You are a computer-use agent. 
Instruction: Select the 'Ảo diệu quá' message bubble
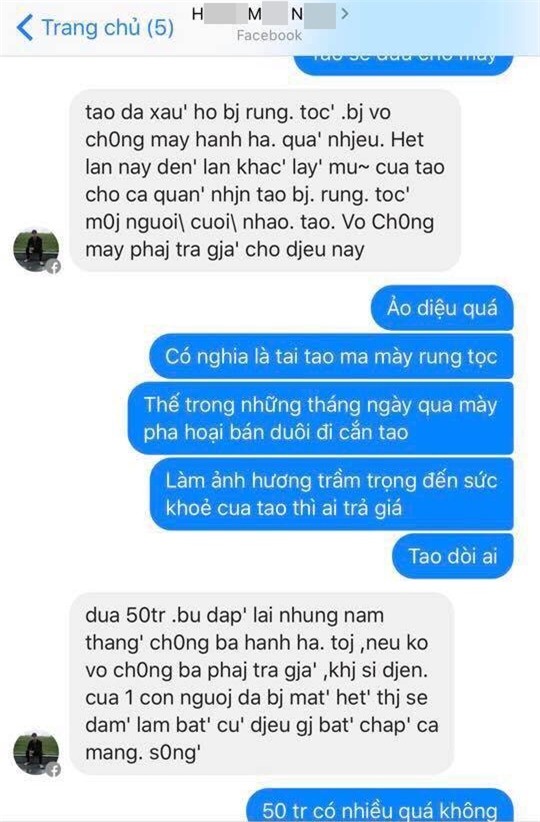coord(442,308)
